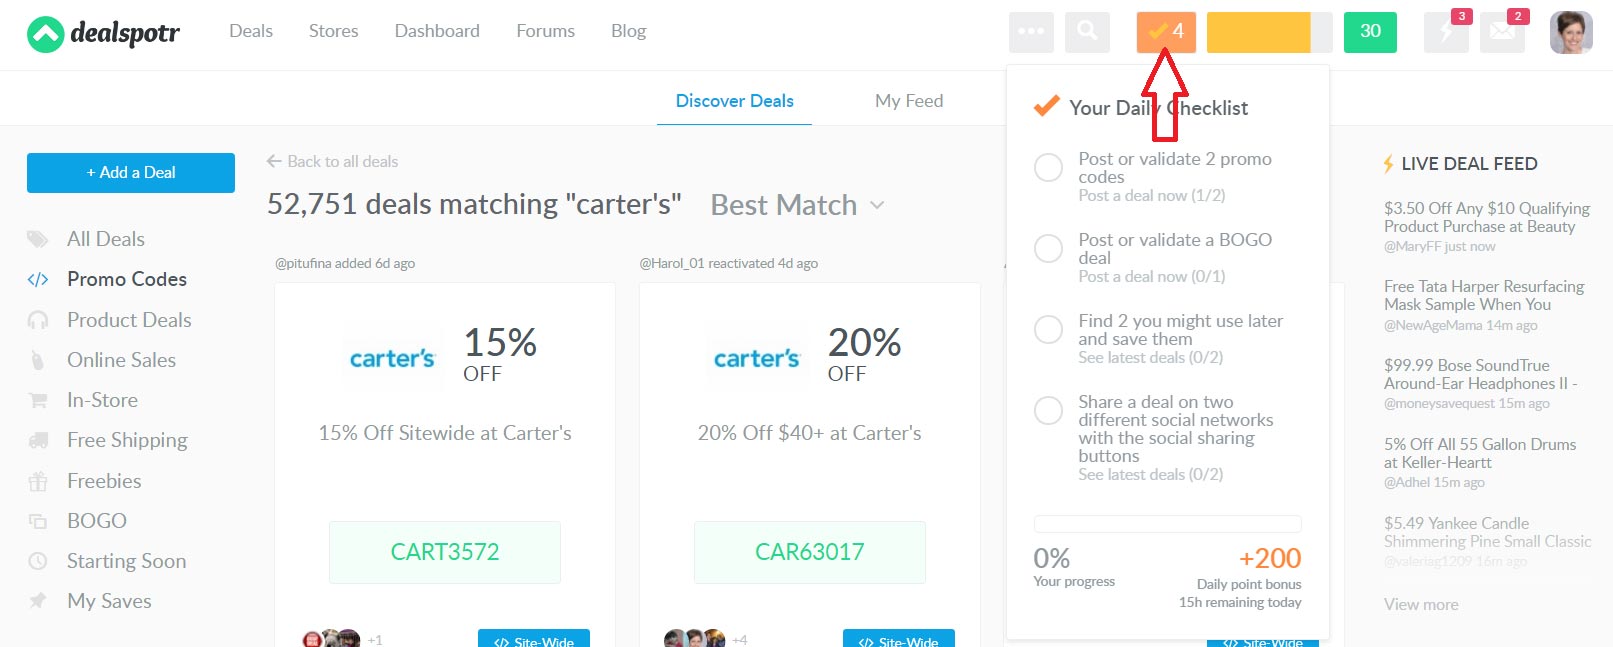Expand the Best Match sort dropdown
The image size is (1613, 647).
click(x=797, y=205)
